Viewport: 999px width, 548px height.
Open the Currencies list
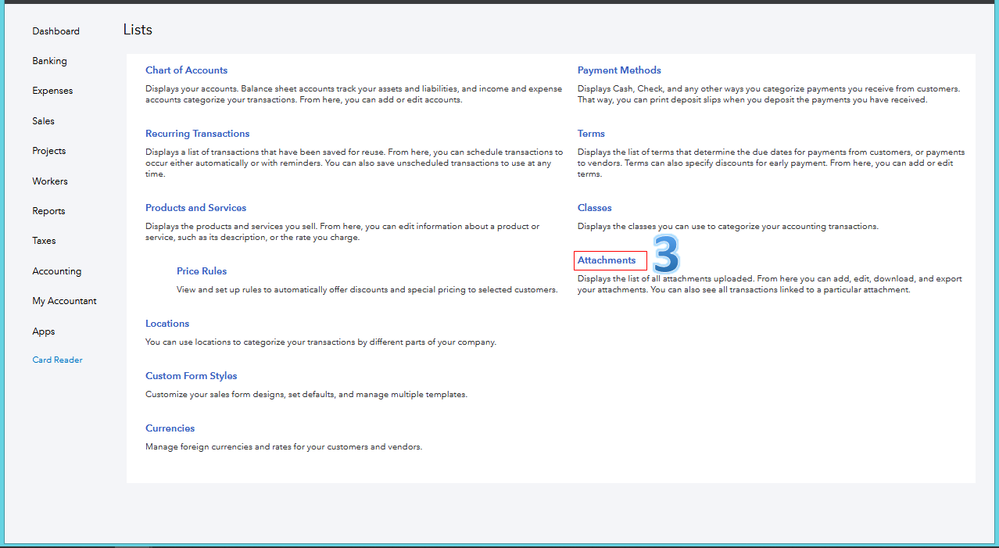coord(170,428)
